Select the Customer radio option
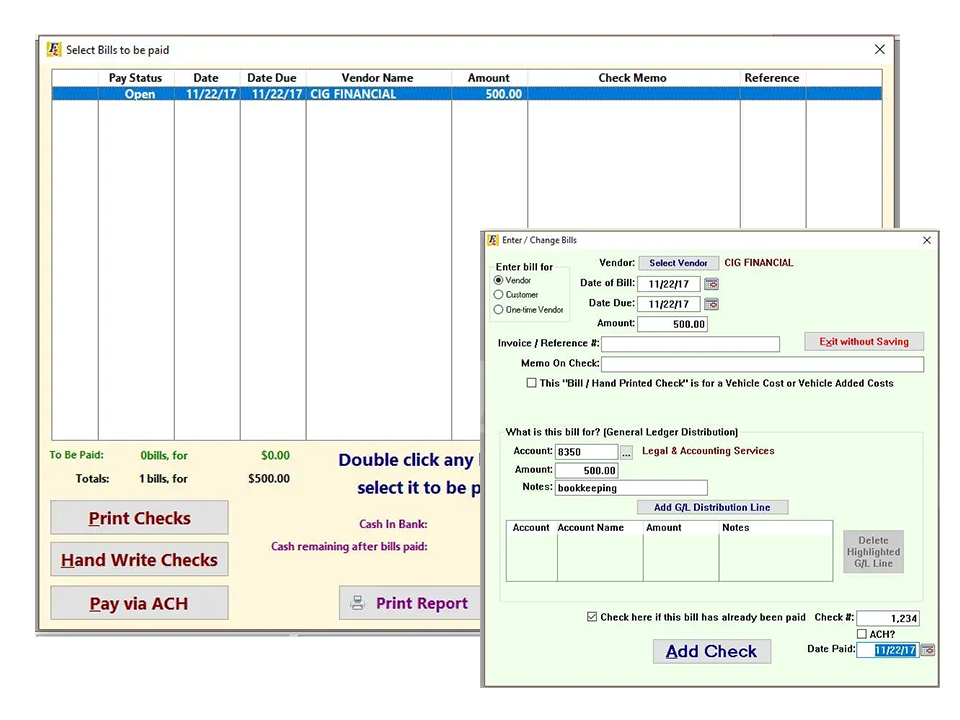This screenshot has width=960, height=720. coord(498,294)
